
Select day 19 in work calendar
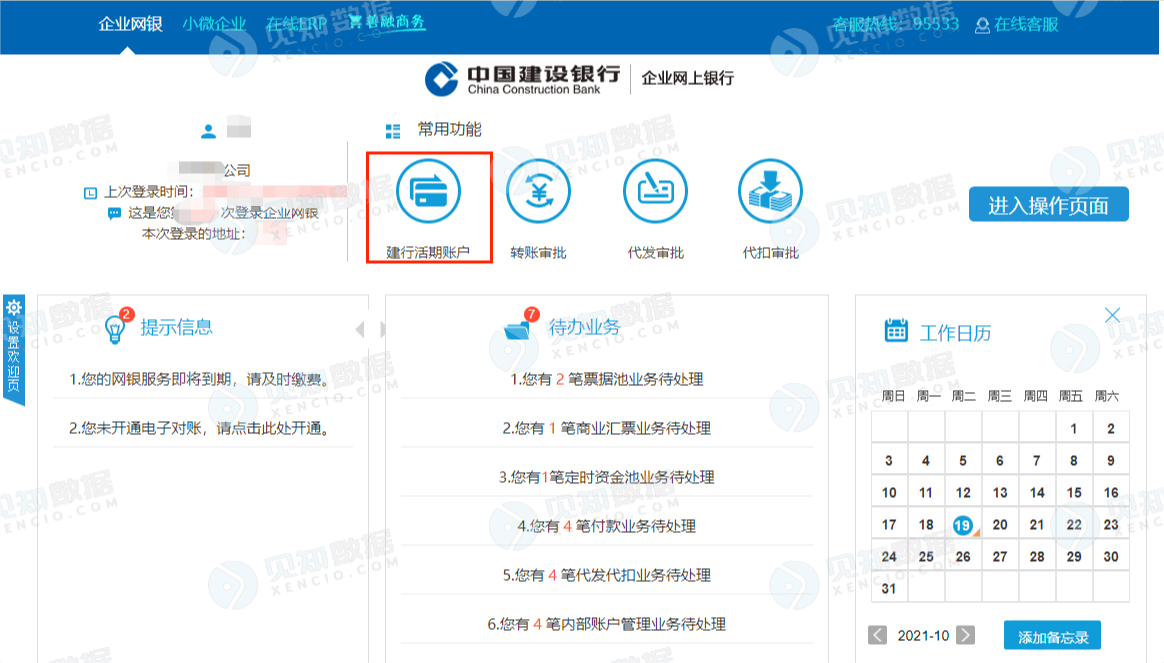[x=962, y=524]
